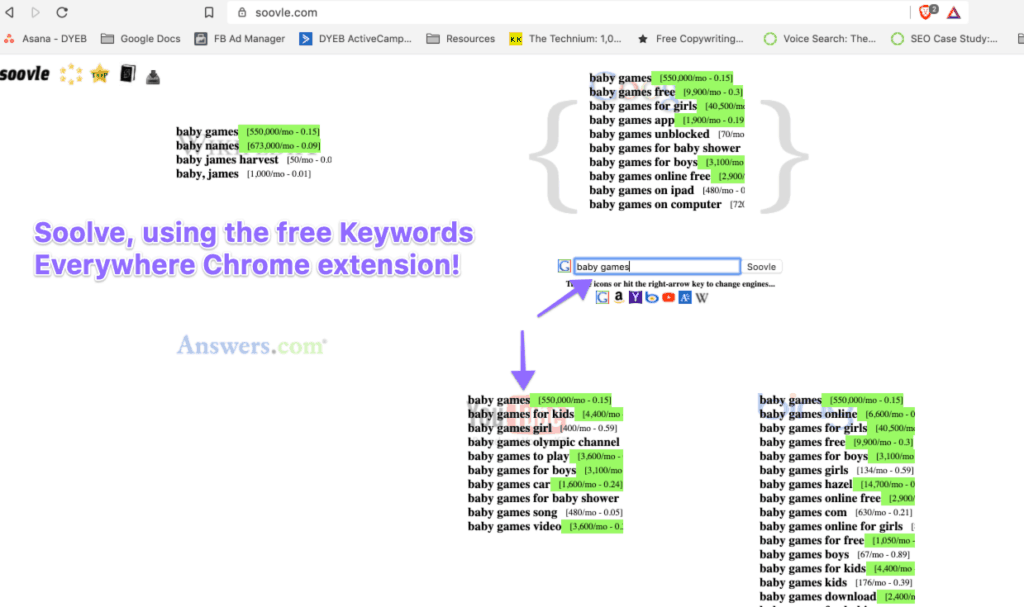Bookmark this page with bookmark icon

point(209,12)
